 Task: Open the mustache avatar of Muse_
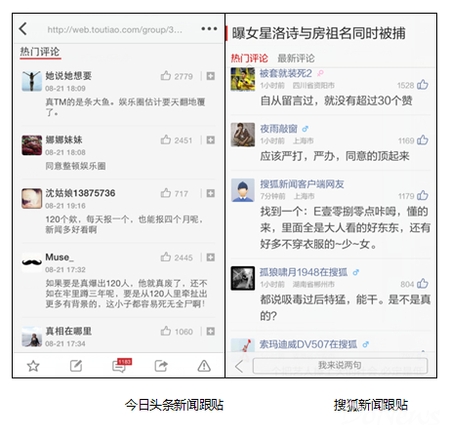(32, 262)
